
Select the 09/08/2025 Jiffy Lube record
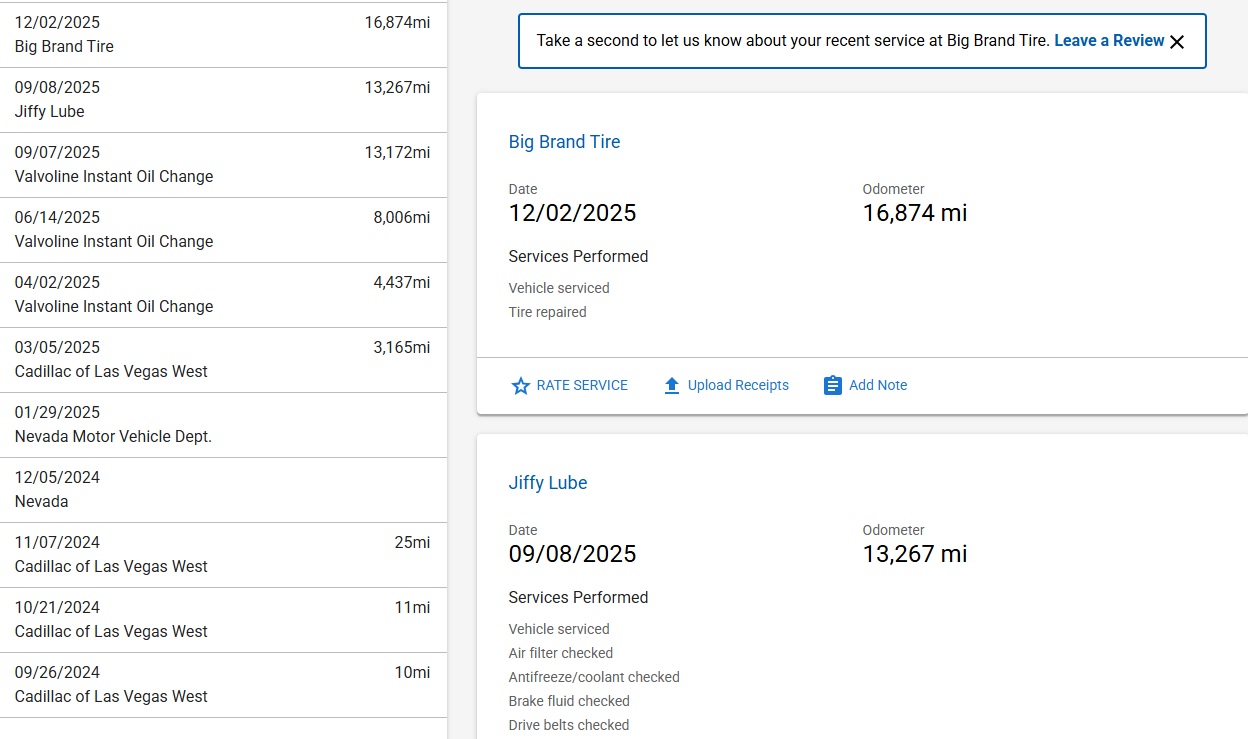pos(222,100)
